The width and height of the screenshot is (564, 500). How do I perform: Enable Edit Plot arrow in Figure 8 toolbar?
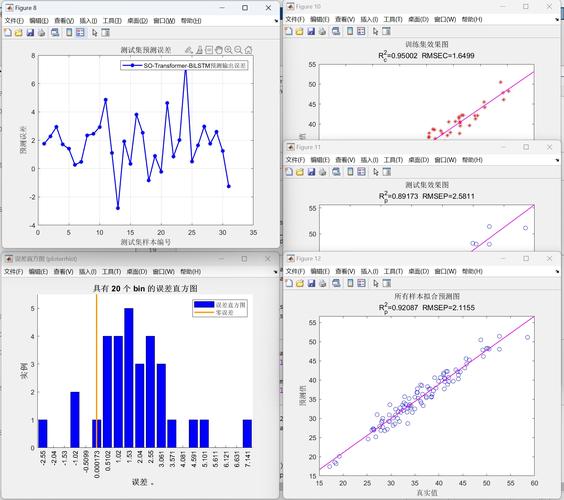pyautogui.click(x=94, y=33)
